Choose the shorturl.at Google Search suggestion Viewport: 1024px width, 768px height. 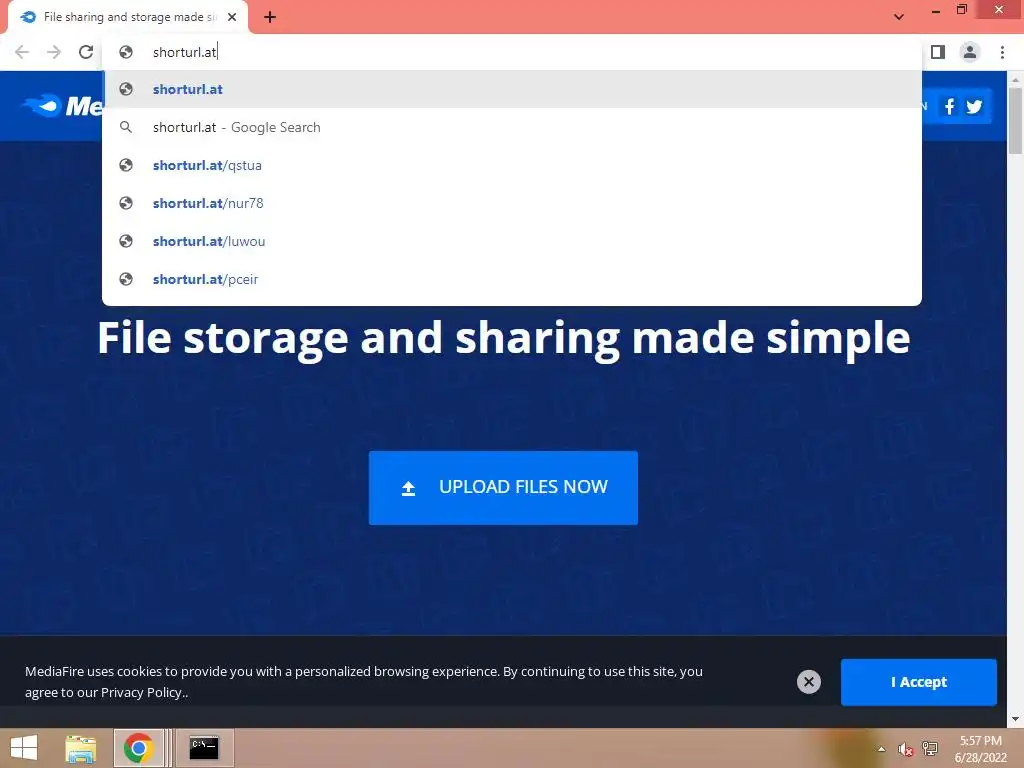click(512, 127)
